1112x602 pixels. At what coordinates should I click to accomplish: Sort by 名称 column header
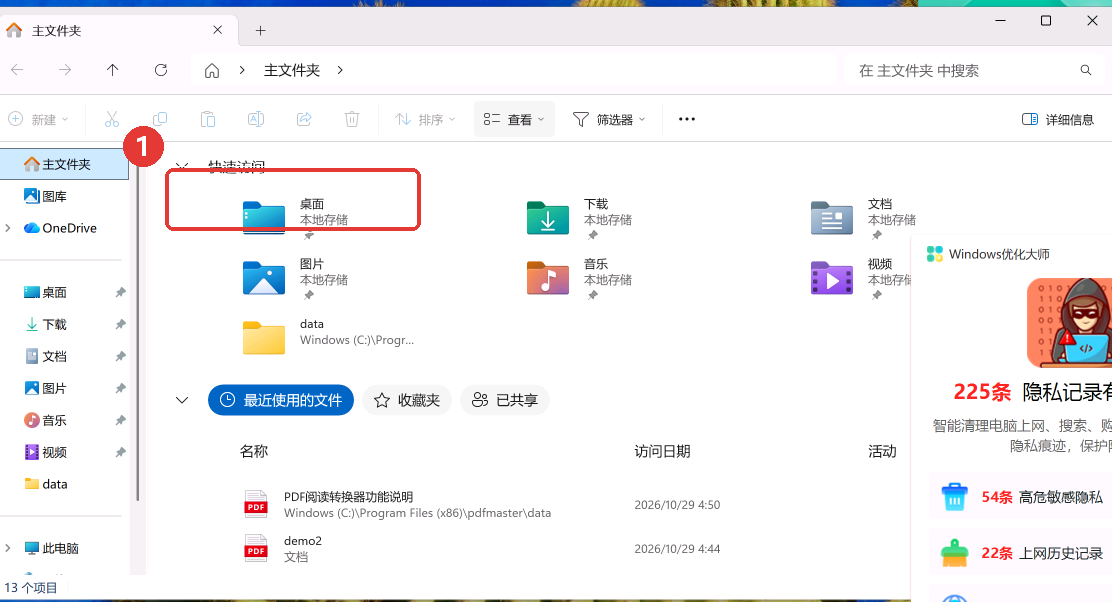(x=254, y=451)
